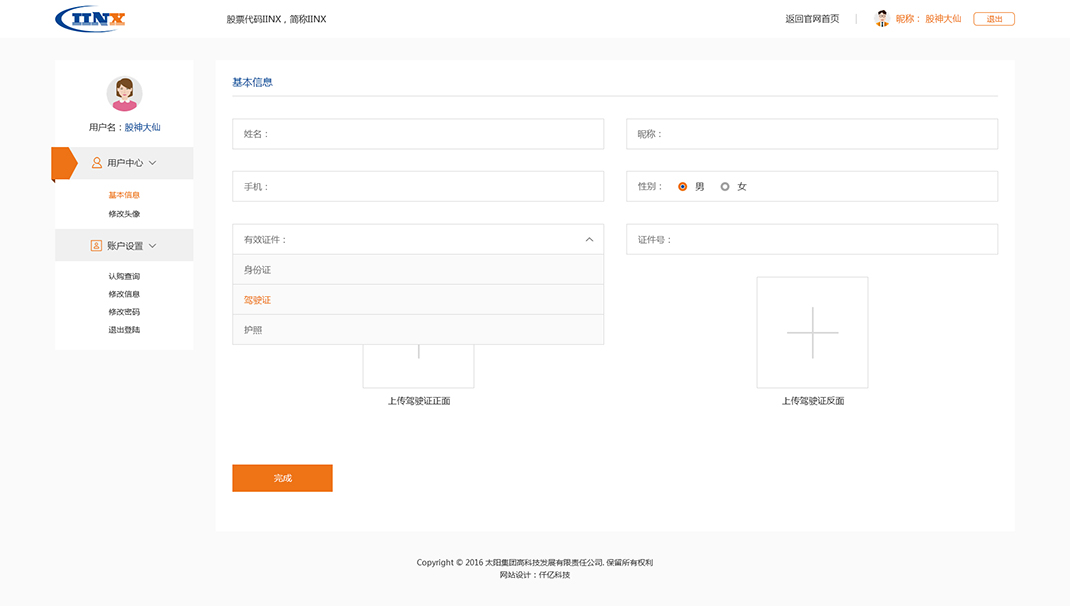Collapse the 用户中心 section chevron
This screenshot has height=606, width=1070.
[x=153, y=162]
